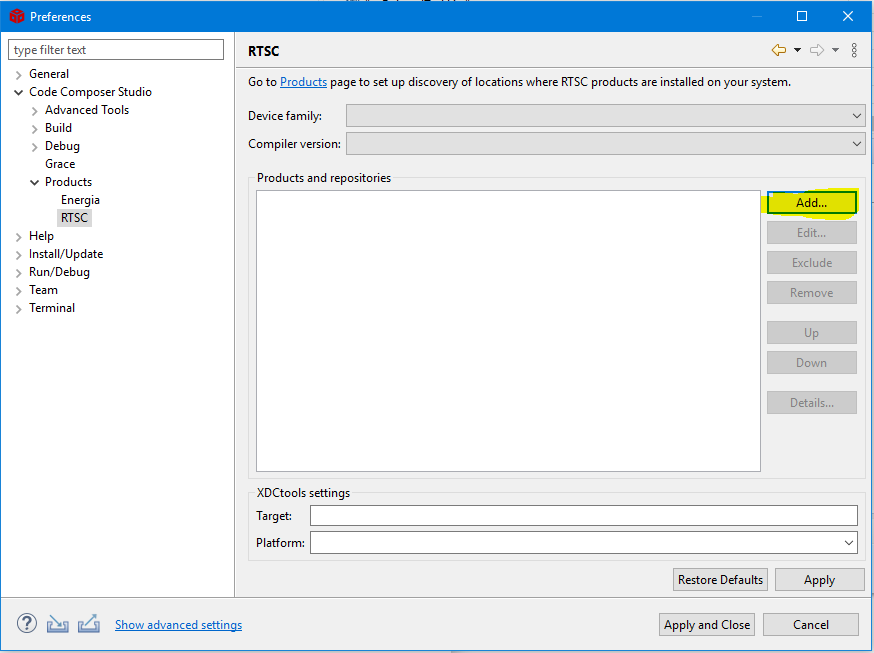The height and width of the screenshot is (653, 874).
Task: Expand the Debug tree node
Action: 35,147
